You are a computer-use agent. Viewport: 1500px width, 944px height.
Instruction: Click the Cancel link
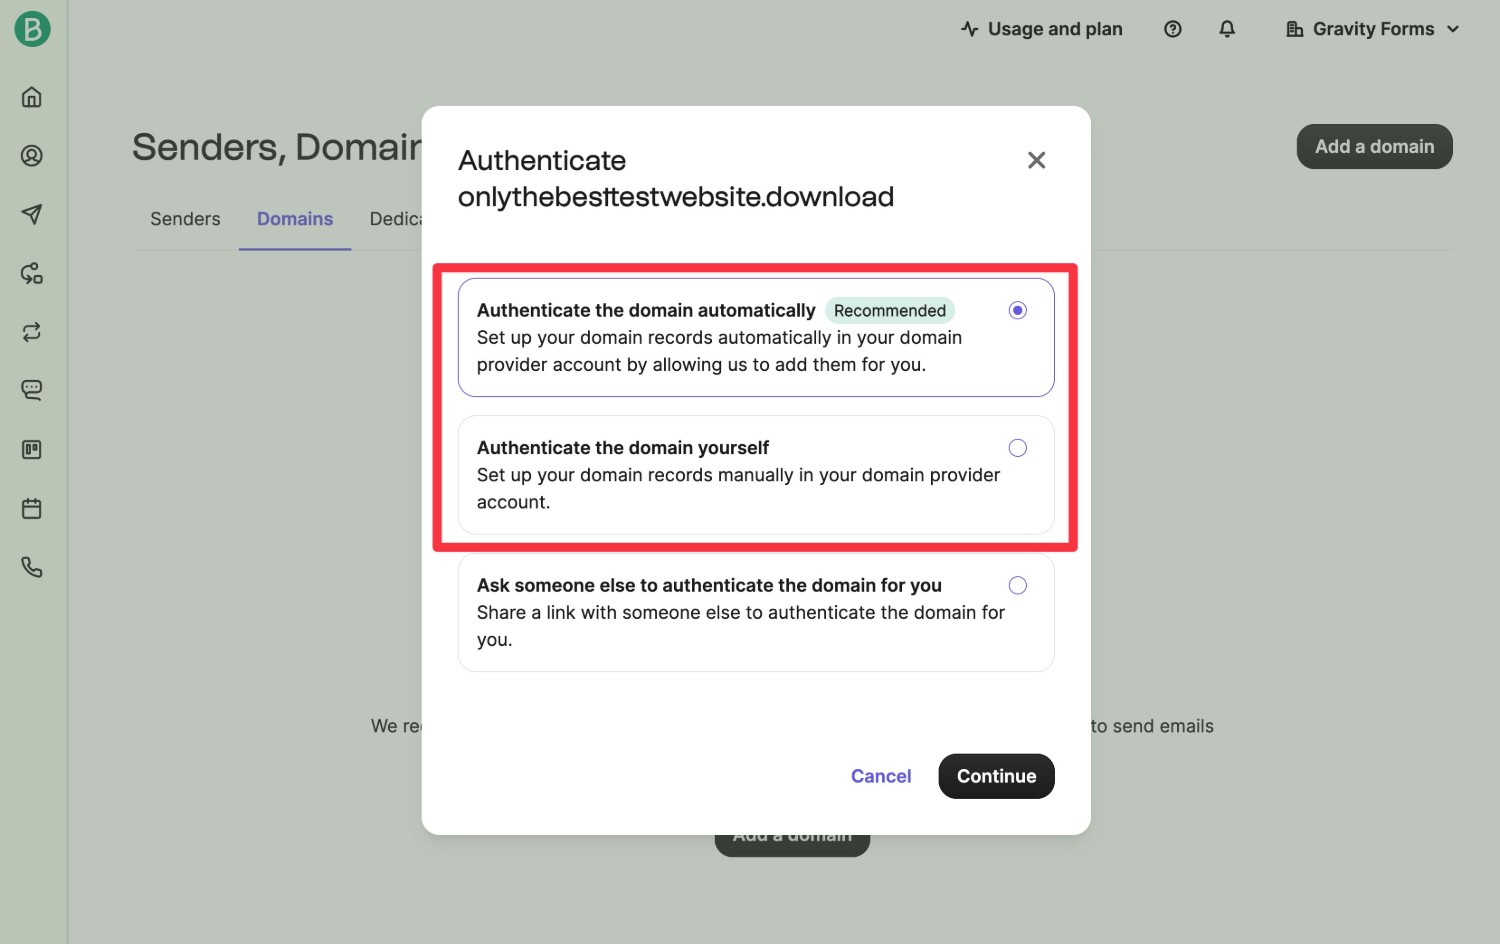pos(881,776)
